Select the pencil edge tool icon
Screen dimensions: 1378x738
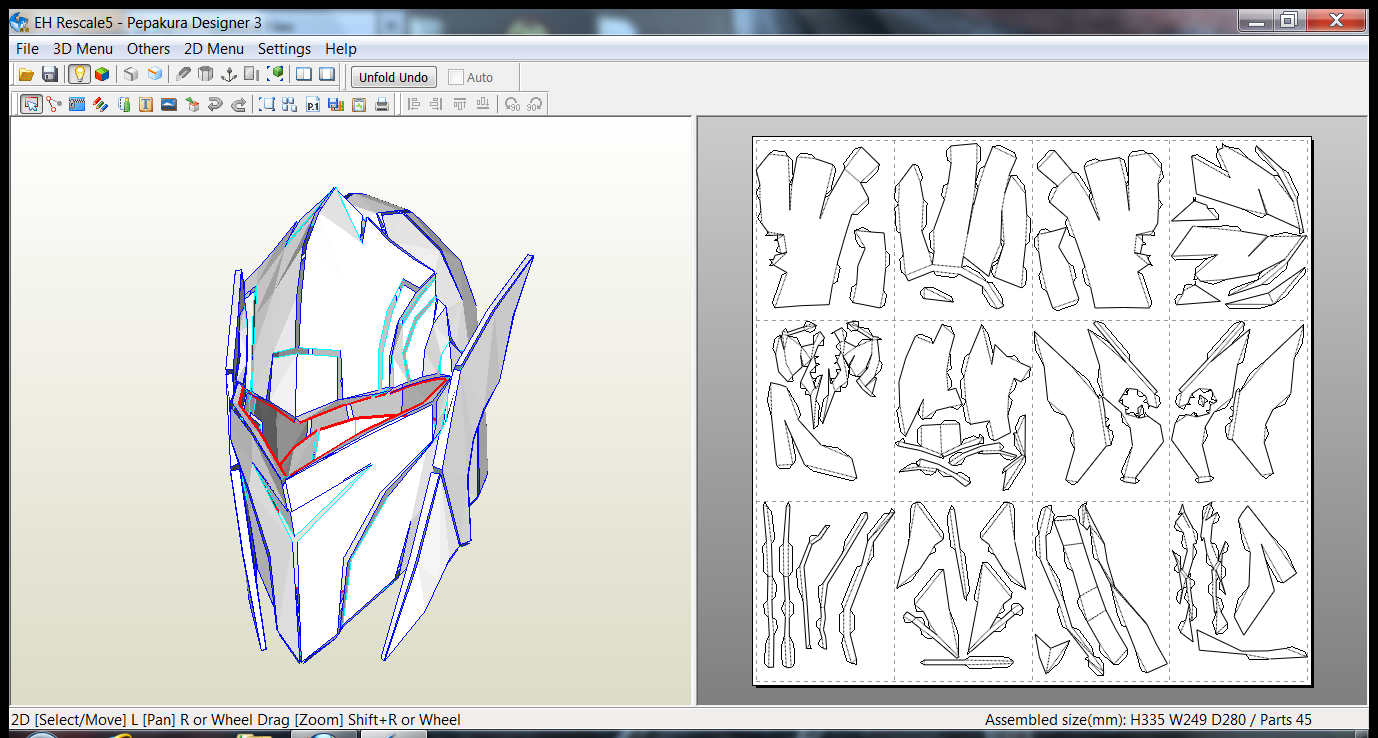pos(183,75)
